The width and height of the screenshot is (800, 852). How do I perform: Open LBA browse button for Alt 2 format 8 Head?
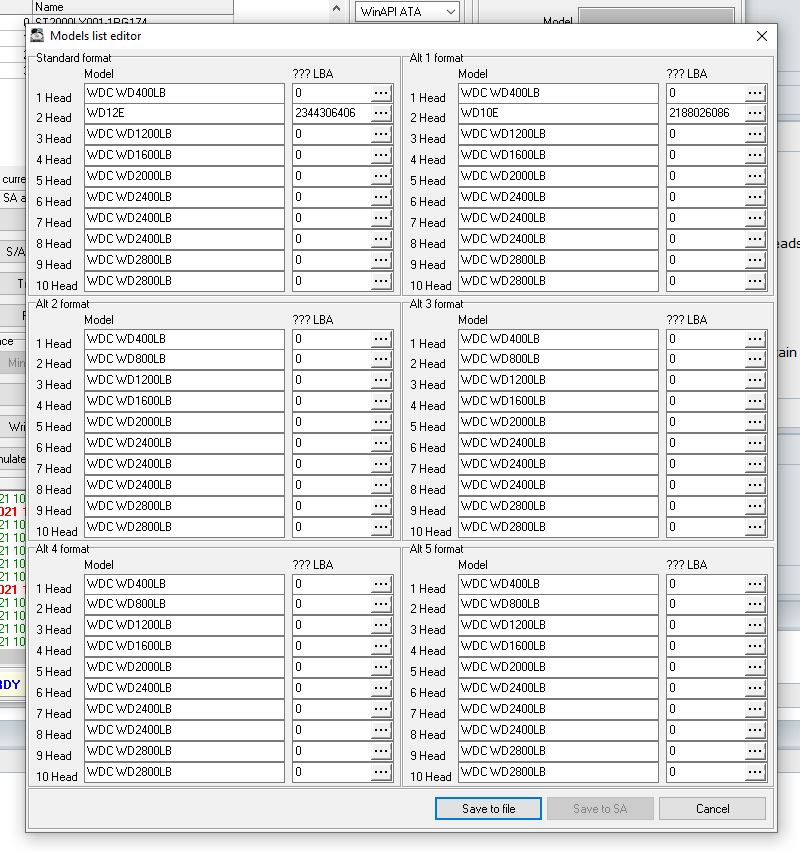tap(381, 485)
